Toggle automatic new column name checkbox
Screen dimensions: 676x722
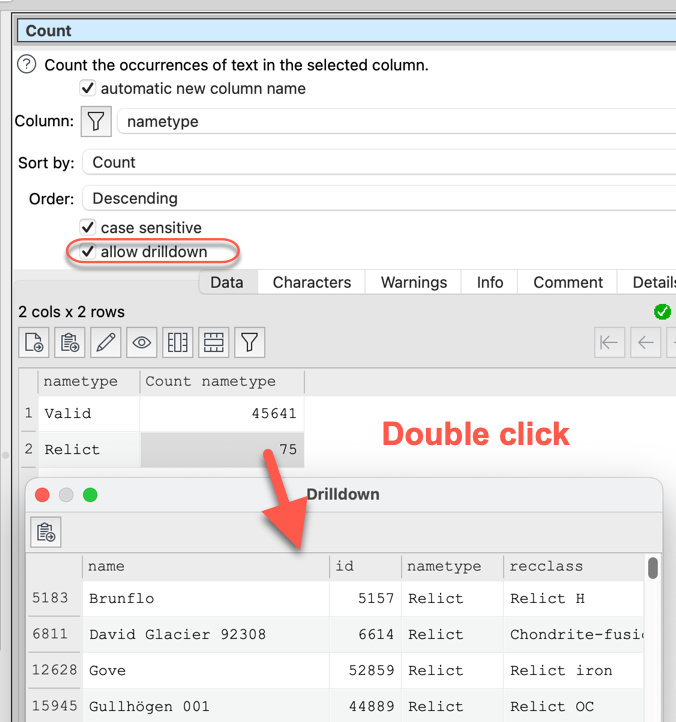[x=88, y=89]
